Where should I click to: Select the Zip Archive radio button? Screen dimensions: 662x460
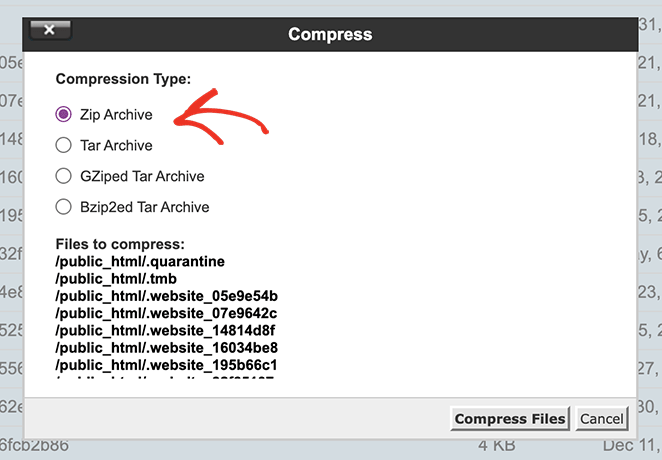(64, 115)
